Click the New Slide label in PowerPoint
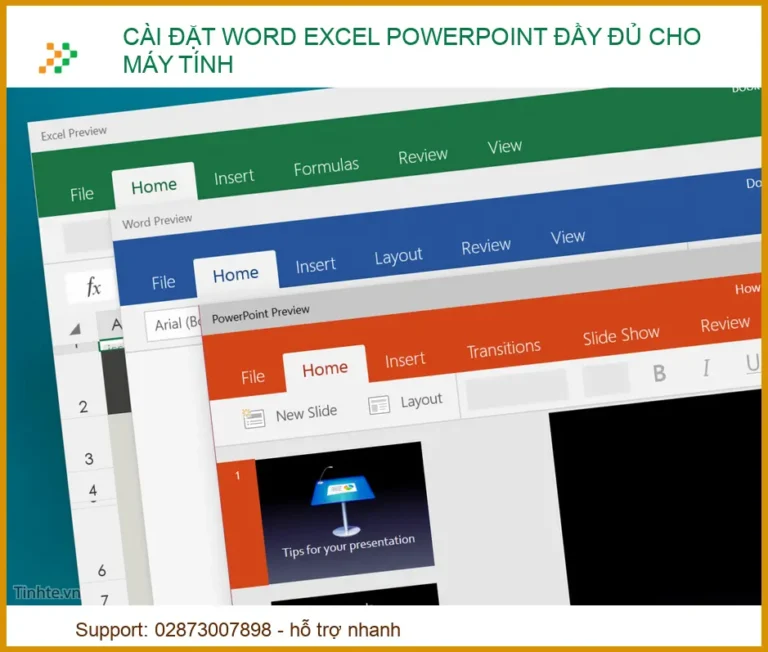The width and height of the screenshot is (768, 652). coord(306,413)
